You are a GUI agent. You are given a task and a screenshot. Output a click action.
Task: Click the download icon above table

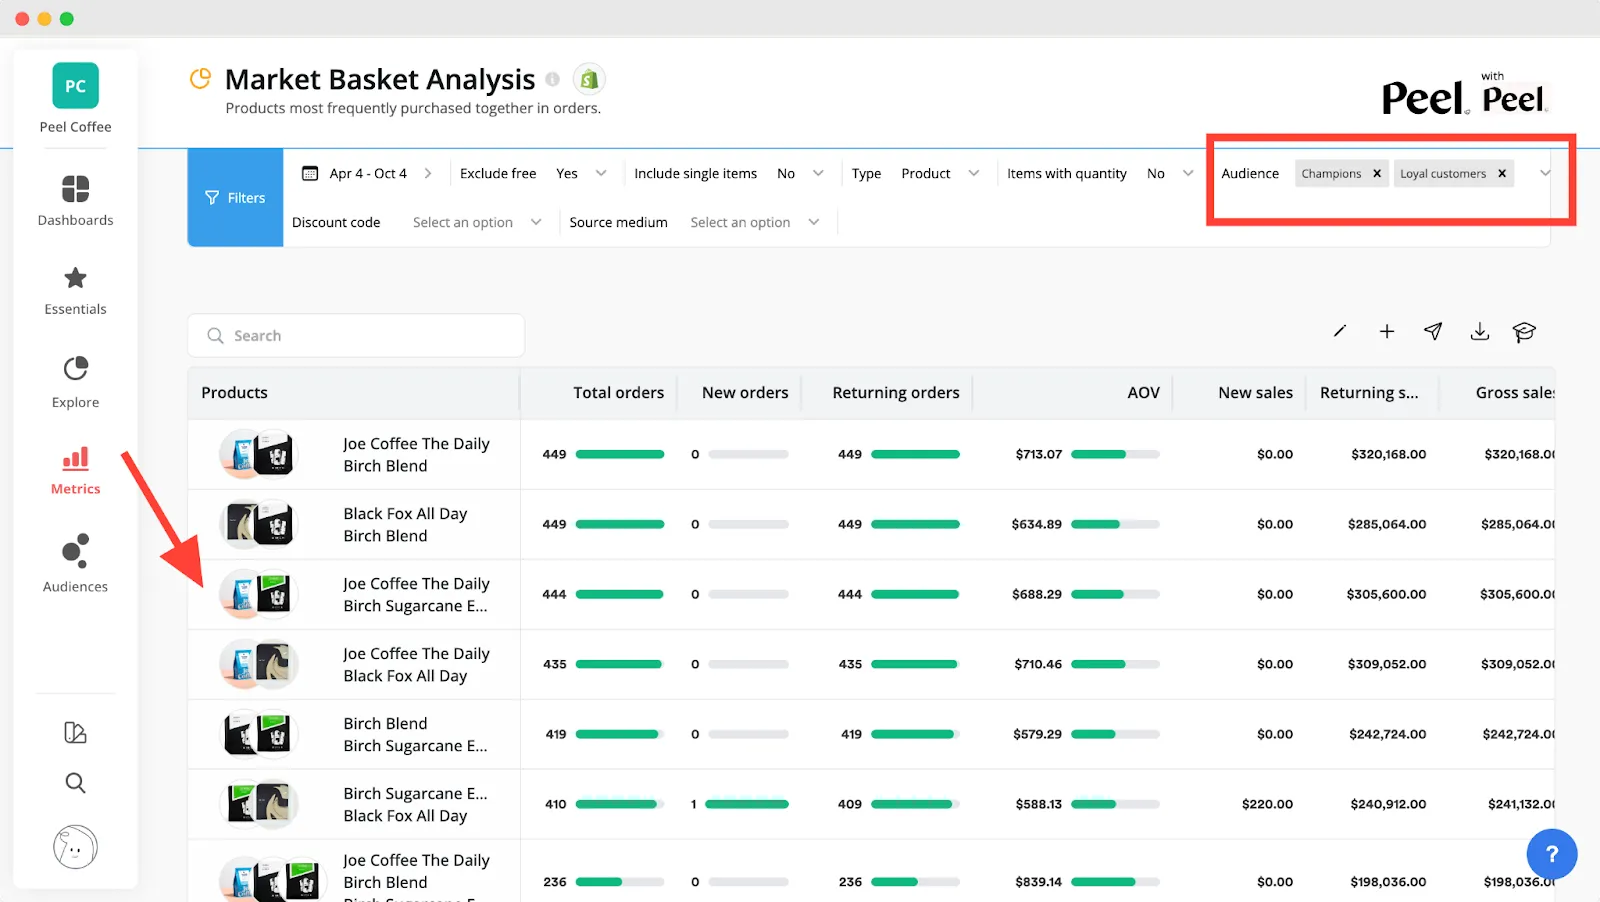1480,331
